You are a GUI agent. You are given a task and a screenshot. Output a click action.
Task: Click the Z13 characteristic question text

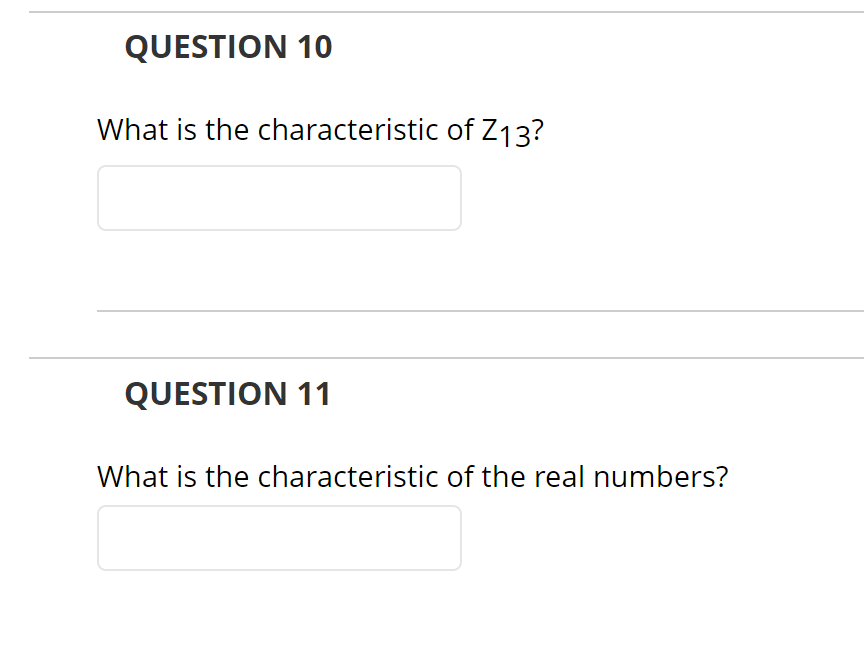tap(318, 129)
